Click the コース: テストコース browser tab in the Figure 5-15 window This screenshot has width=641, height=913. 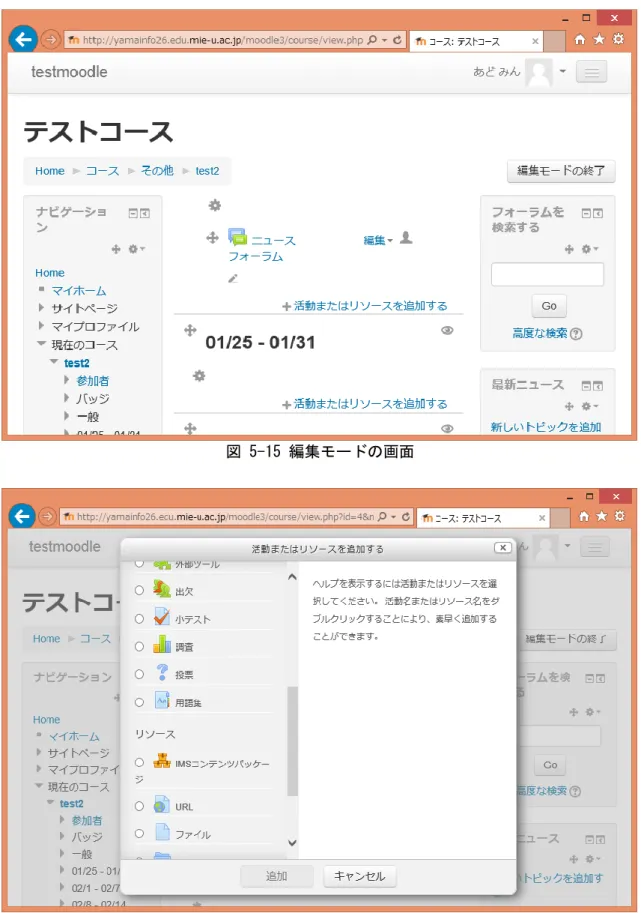pyautogui.click(x=475, y=41)
